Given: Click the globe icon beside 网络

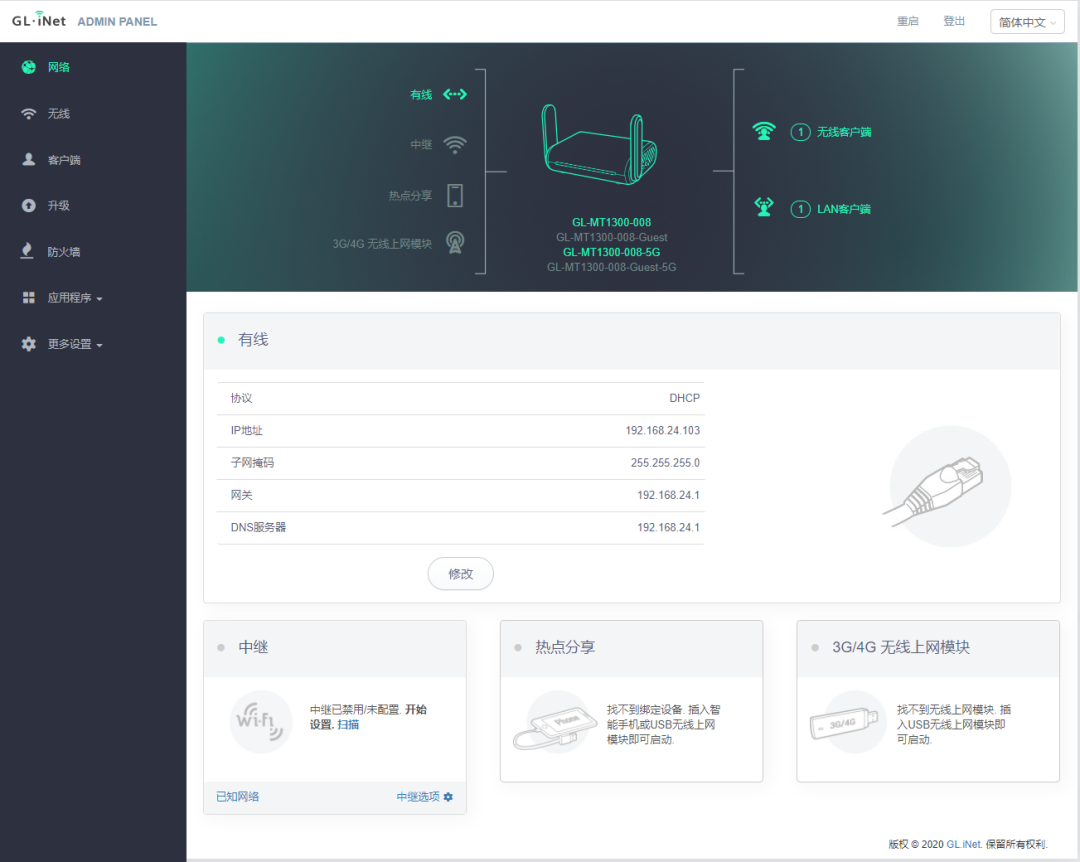Looking at the screenshot, I should coord(28,67).
